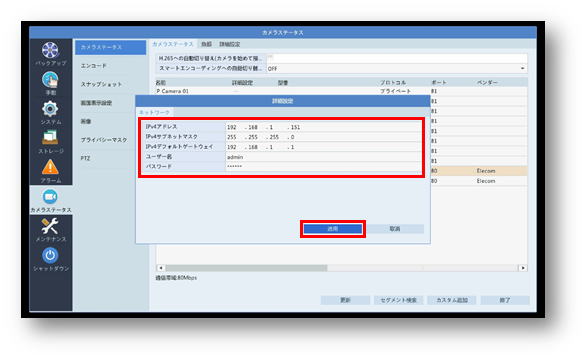
Task: Switch to the Network tab in dialog
Action: [x=154, y=112]
